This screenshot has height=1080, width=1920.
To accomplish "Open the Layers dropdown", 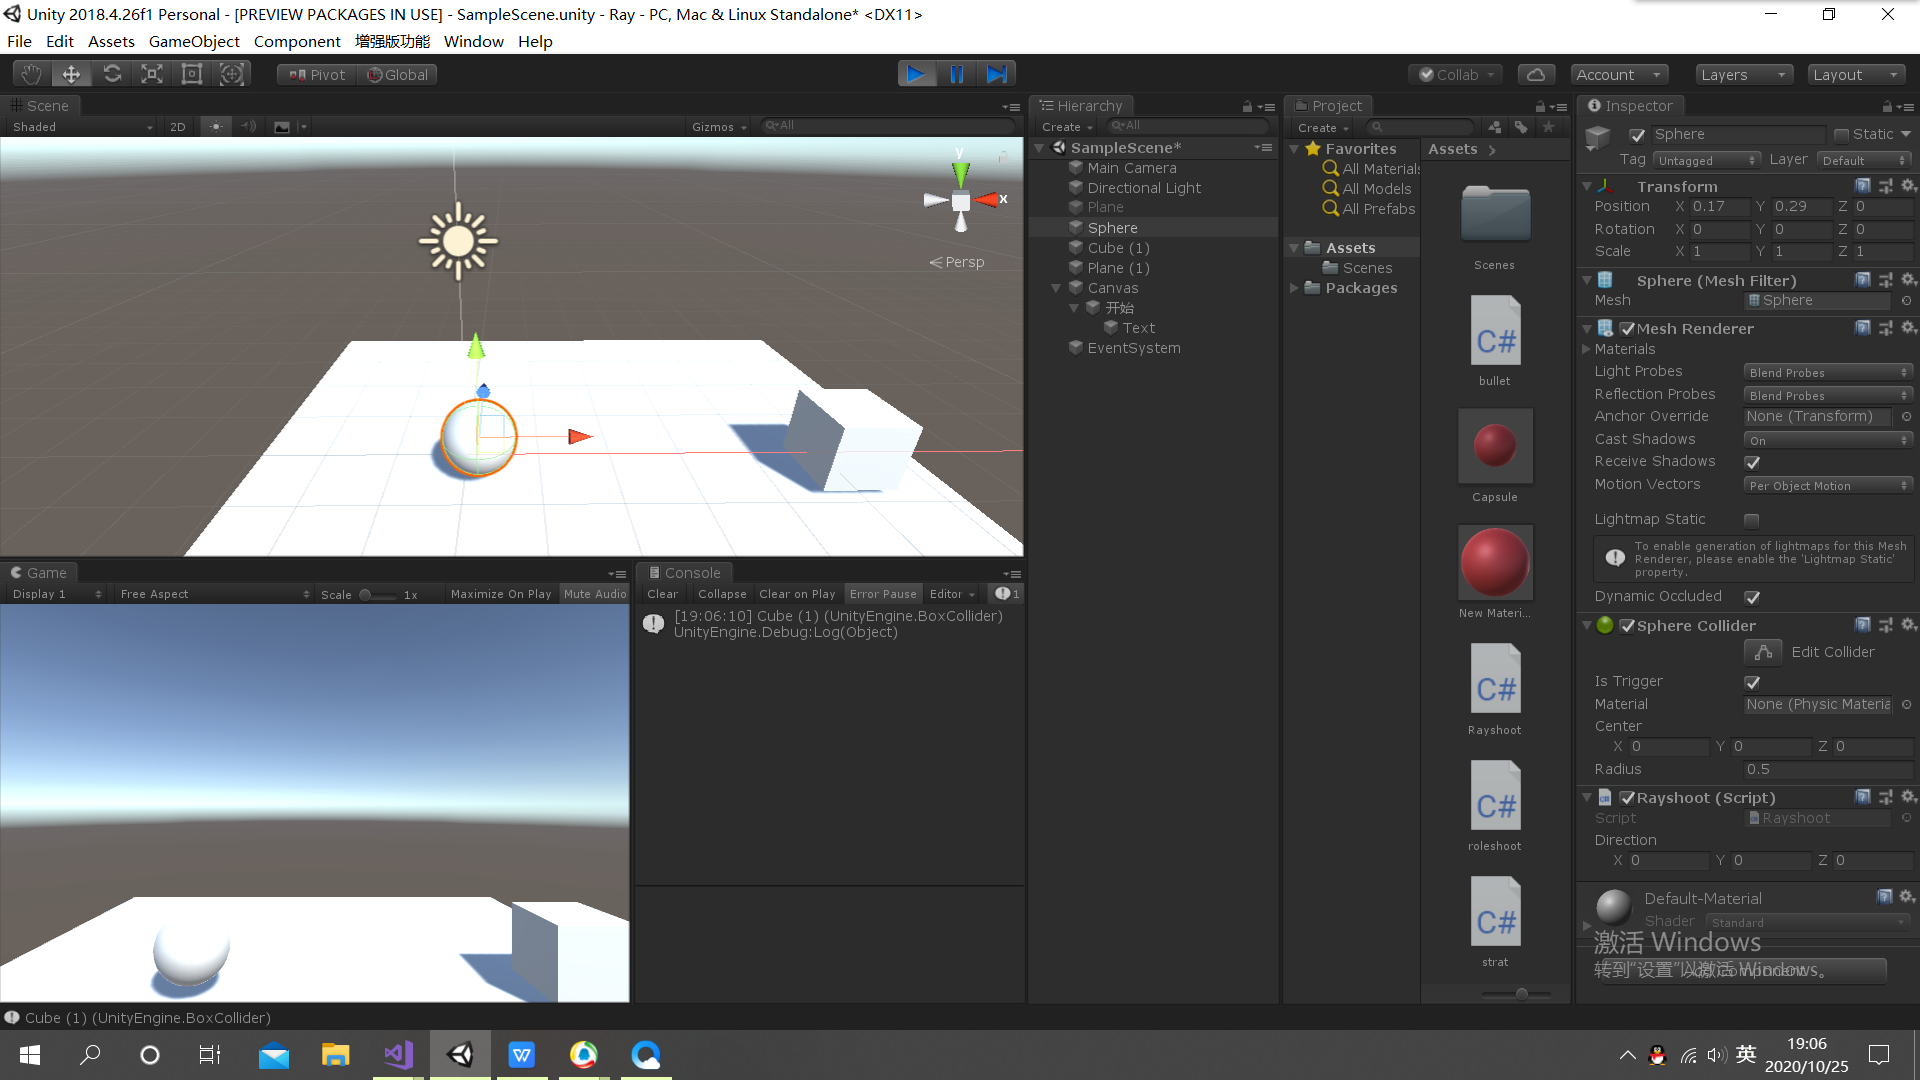I will pos(1743,74).
